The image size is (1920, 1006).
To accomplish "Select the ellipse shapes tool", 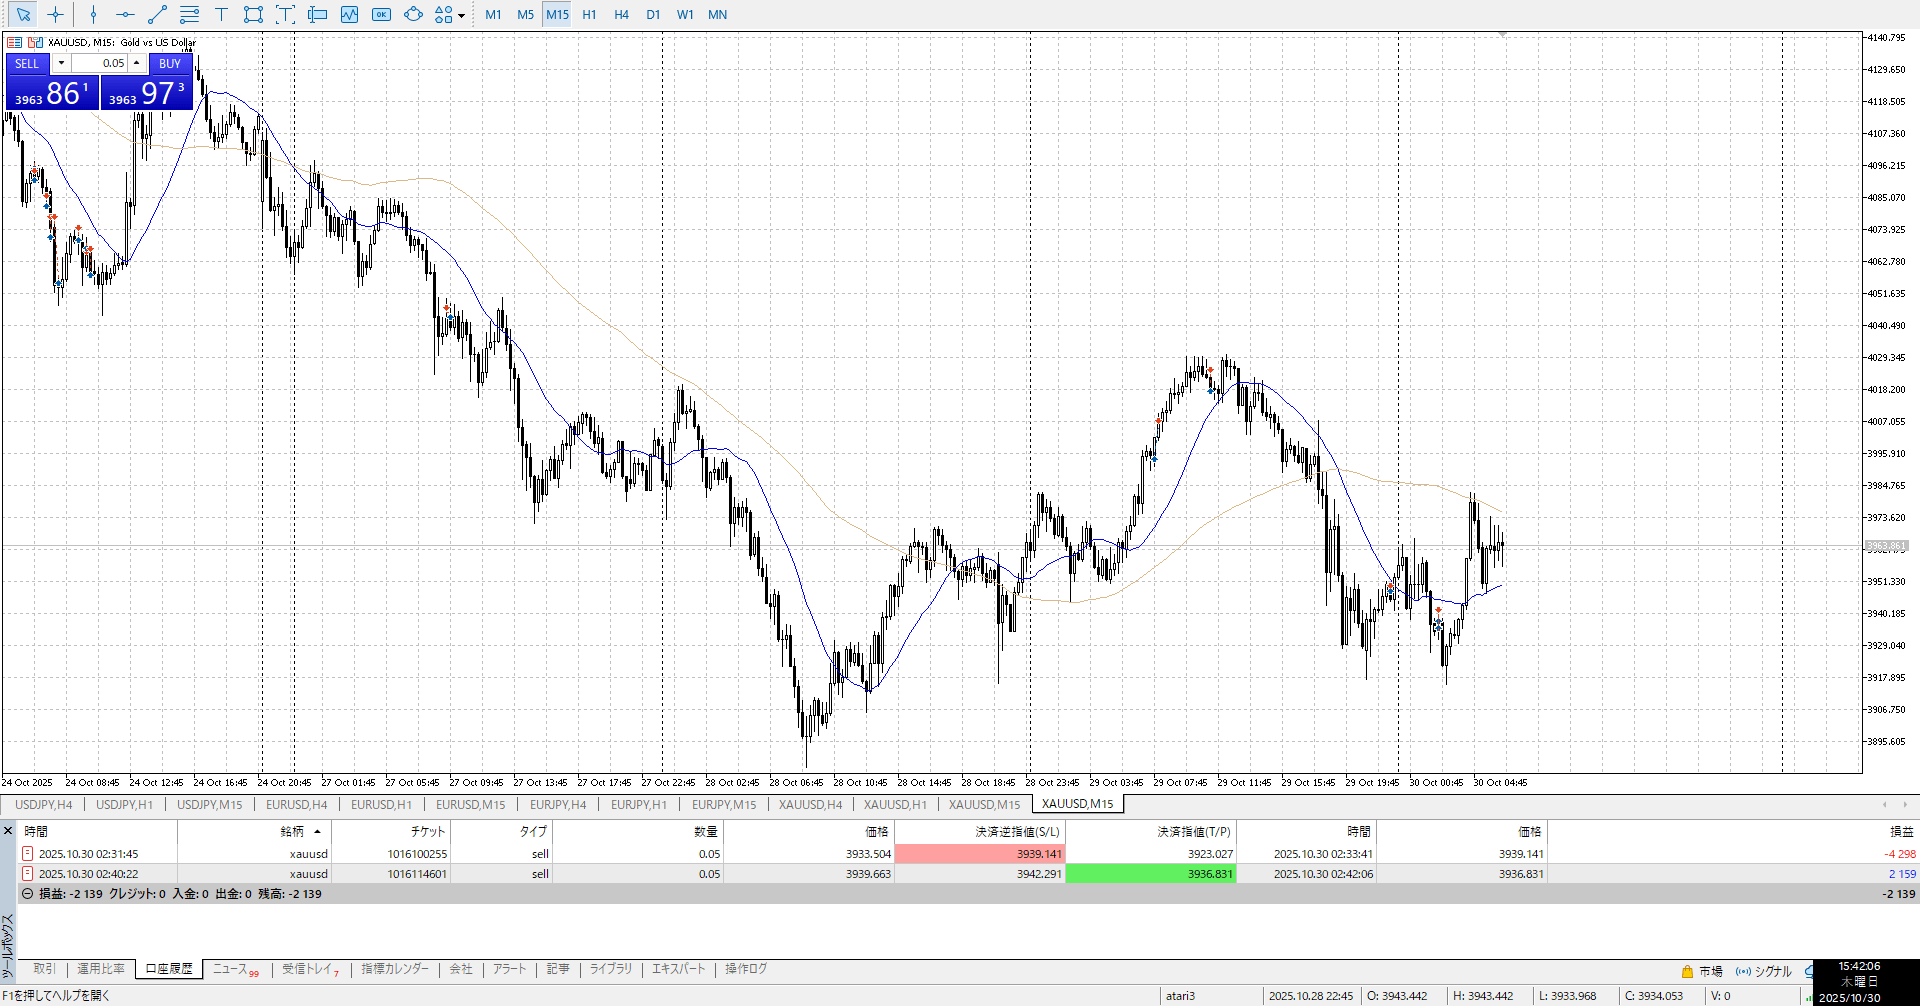I will point(413,15).
